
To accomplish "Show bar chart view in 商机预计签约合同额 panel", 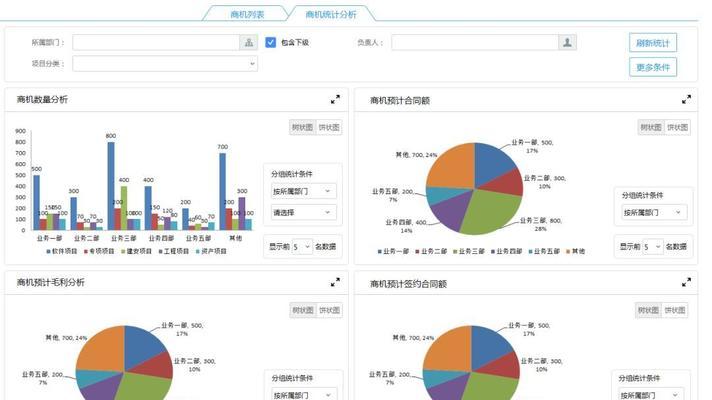I will tap(648, 310).
